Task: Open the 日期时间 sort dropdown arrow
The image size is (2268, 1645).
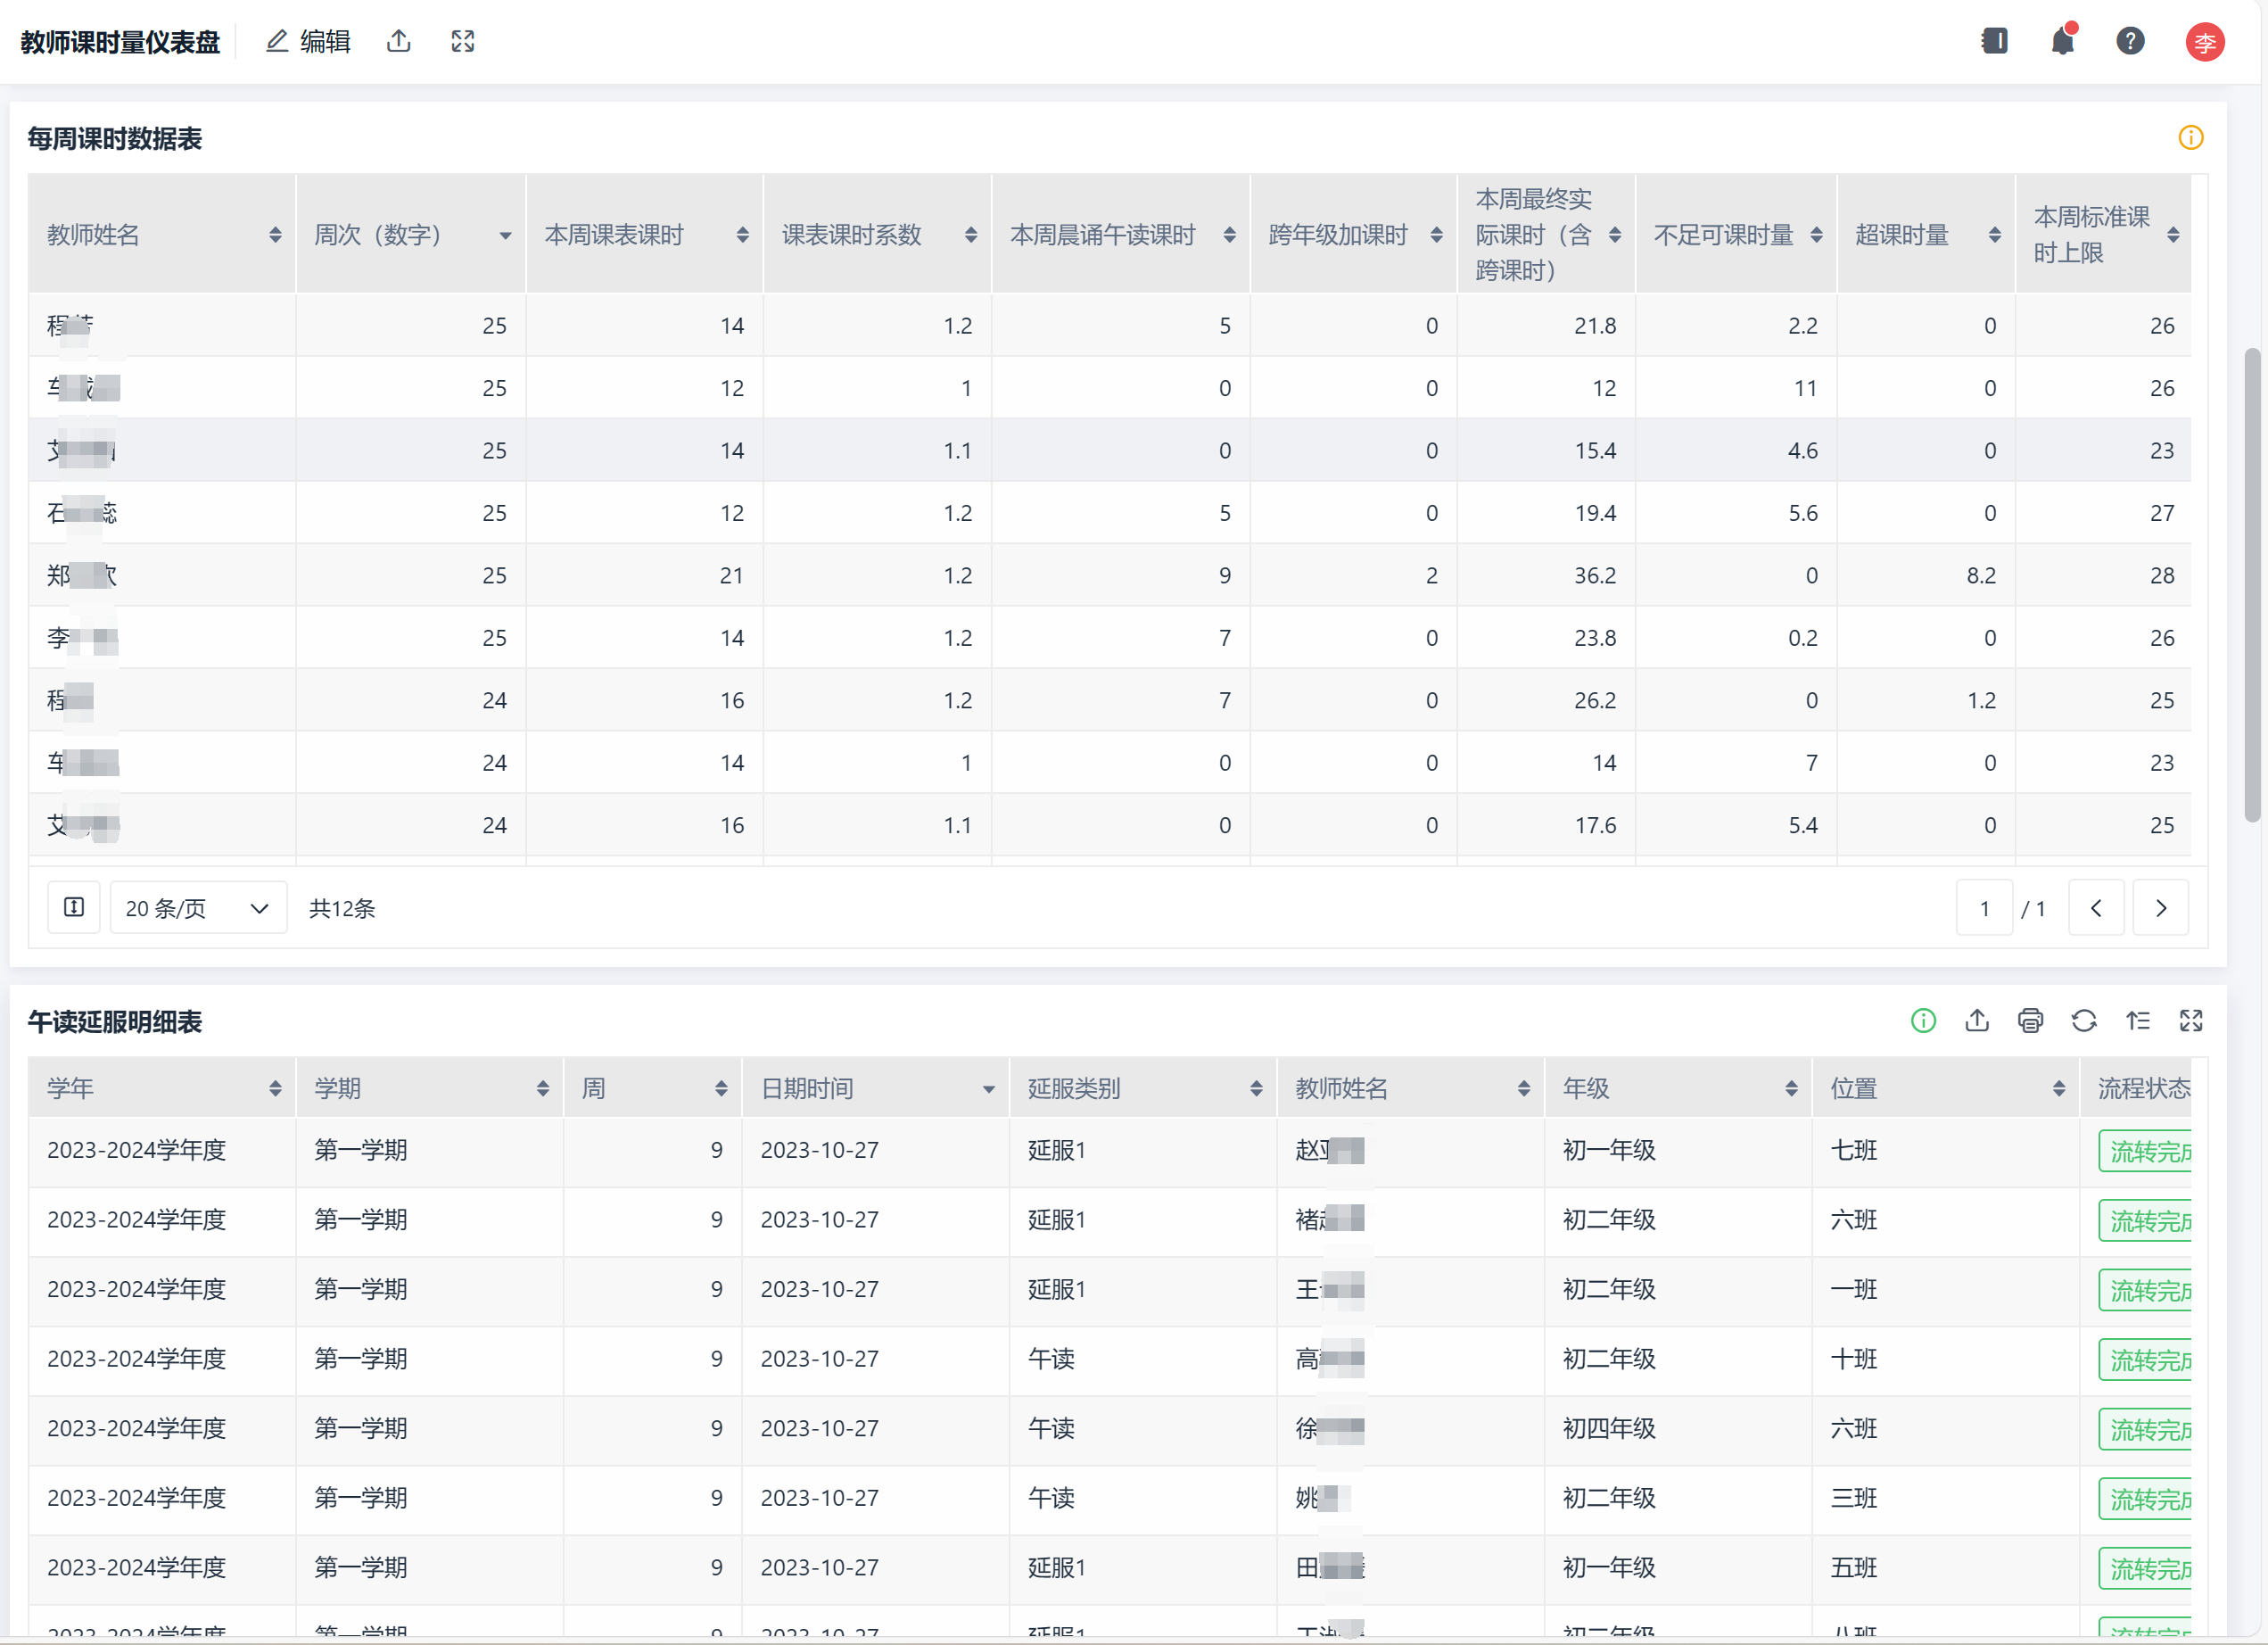Action: (988, 1090)
